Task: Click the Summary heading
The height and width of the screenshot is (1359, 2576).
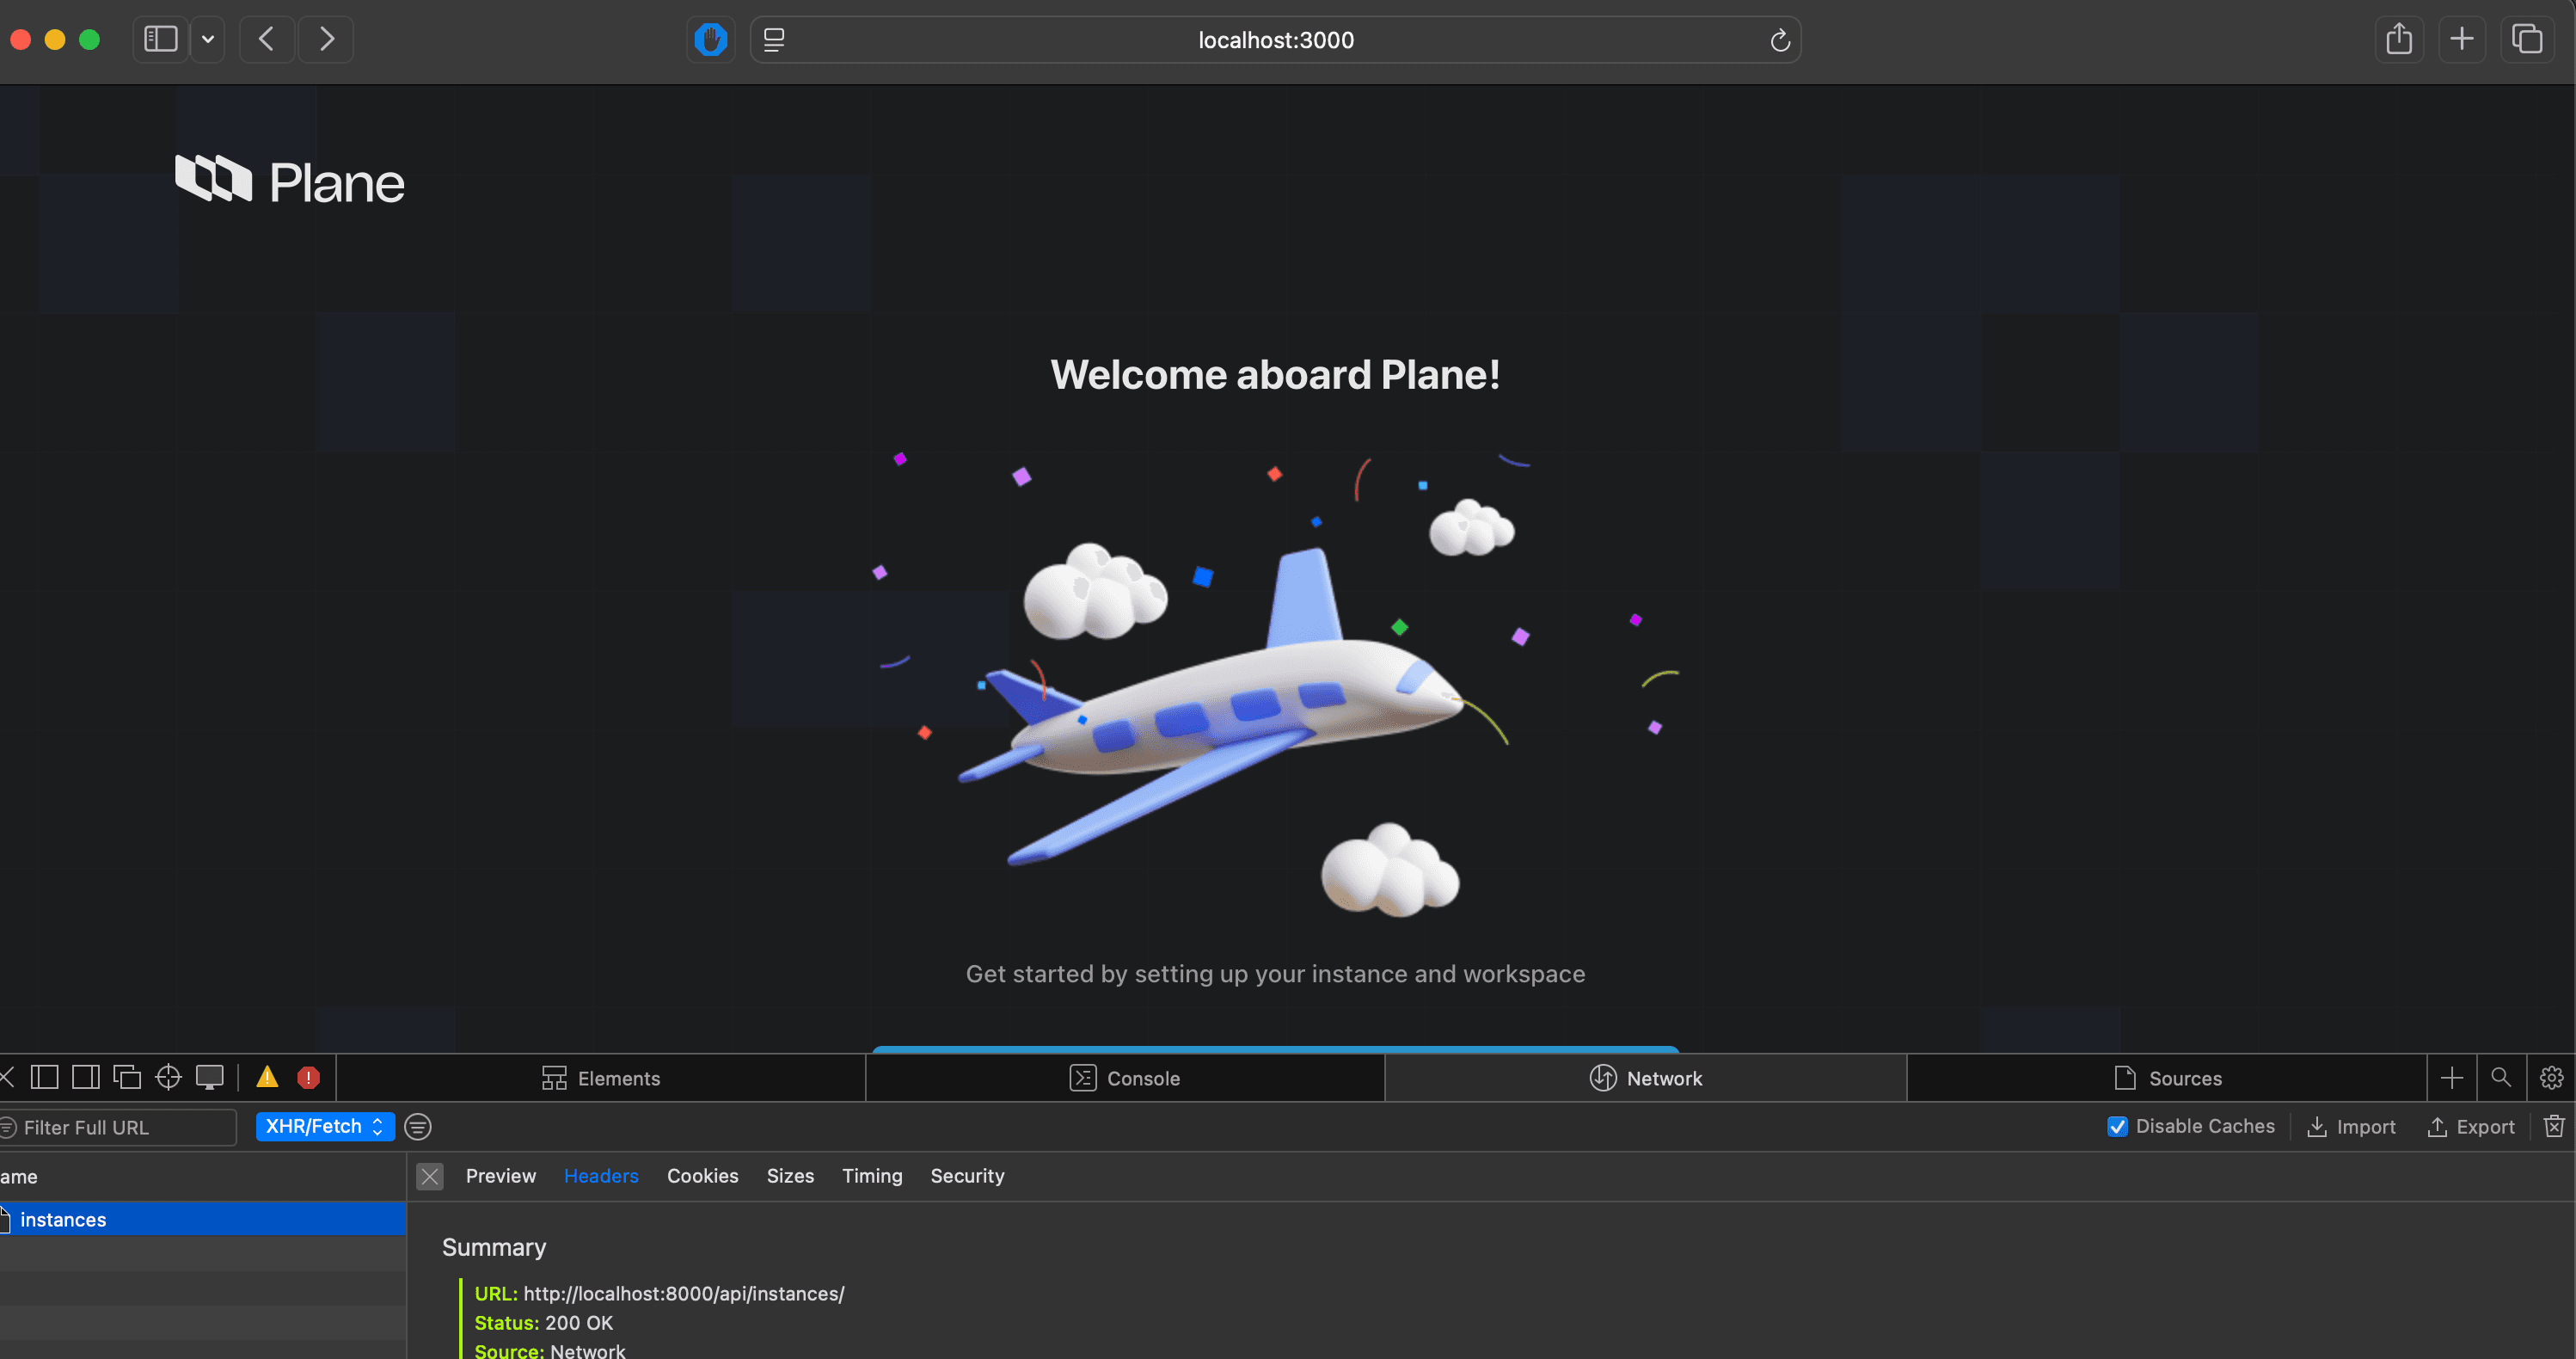Action: pyautogui.click(x=494, y=1247)
